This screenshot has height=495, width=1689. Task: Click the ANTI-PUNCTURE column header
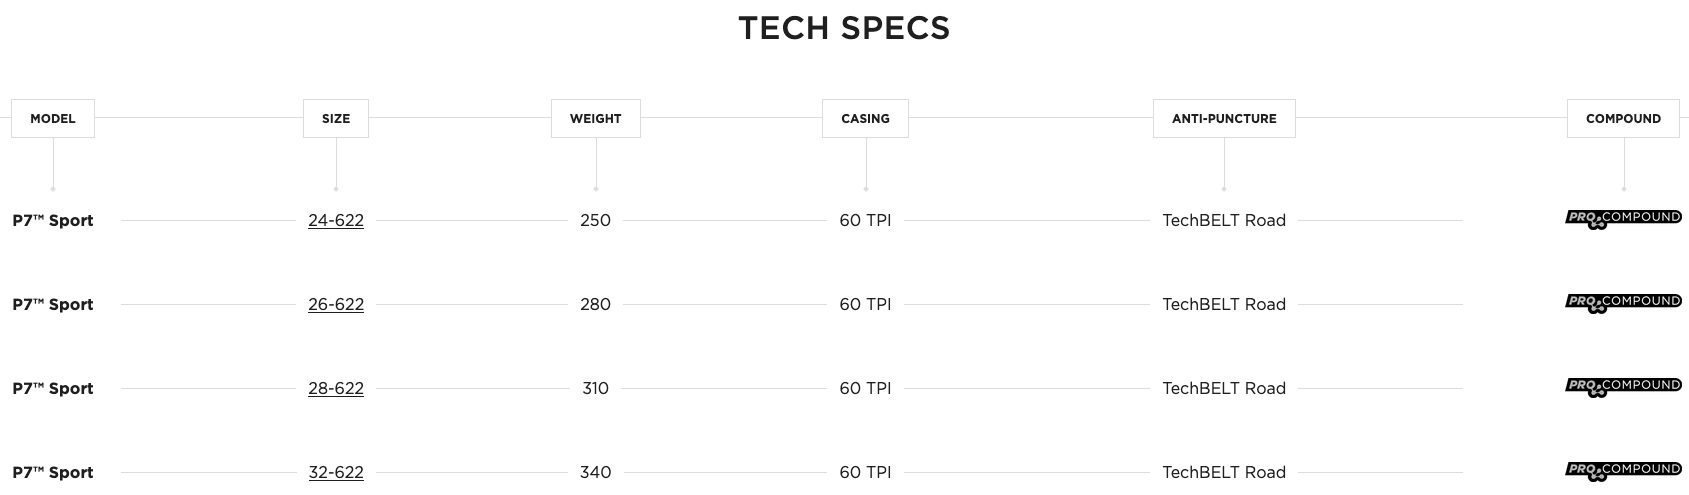(1224, 118)
